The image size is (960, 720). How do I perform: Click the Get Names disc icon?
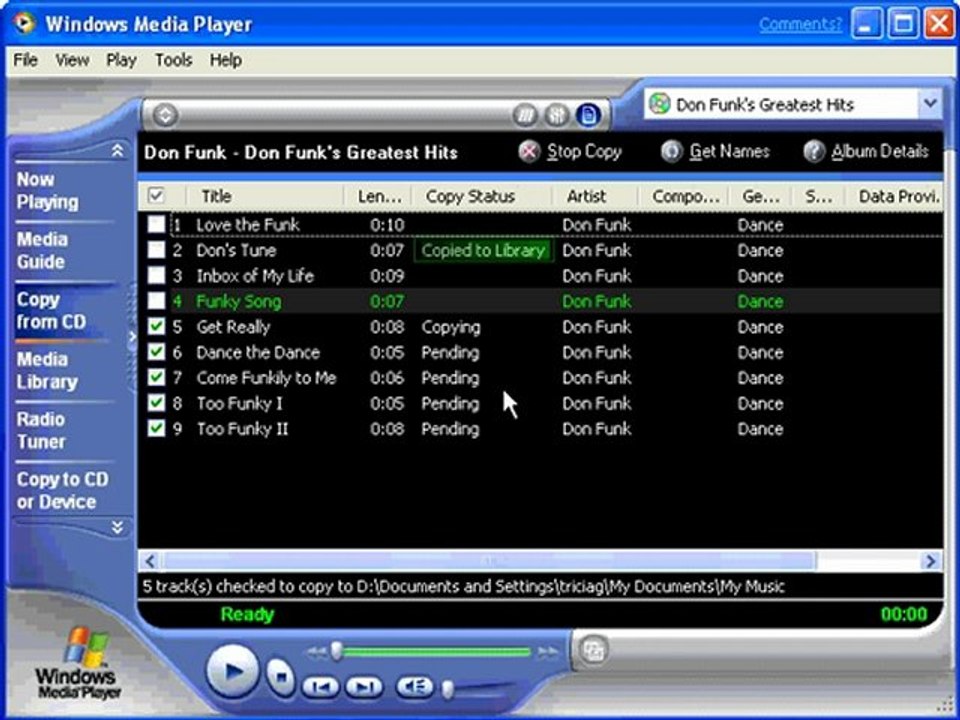click(x=672, y=152)
